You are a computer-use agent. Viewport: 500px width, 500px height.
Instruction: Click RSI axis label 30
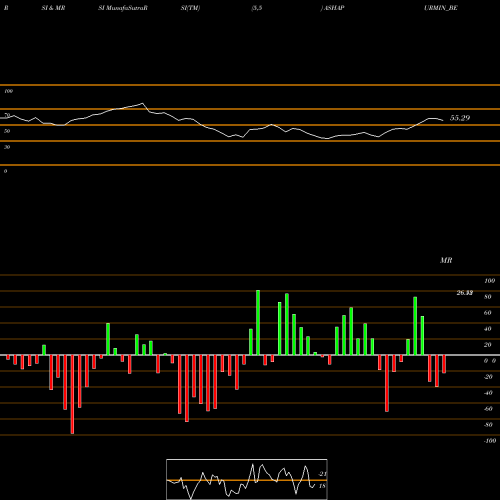pyautogui.click(x=7, y=147)
